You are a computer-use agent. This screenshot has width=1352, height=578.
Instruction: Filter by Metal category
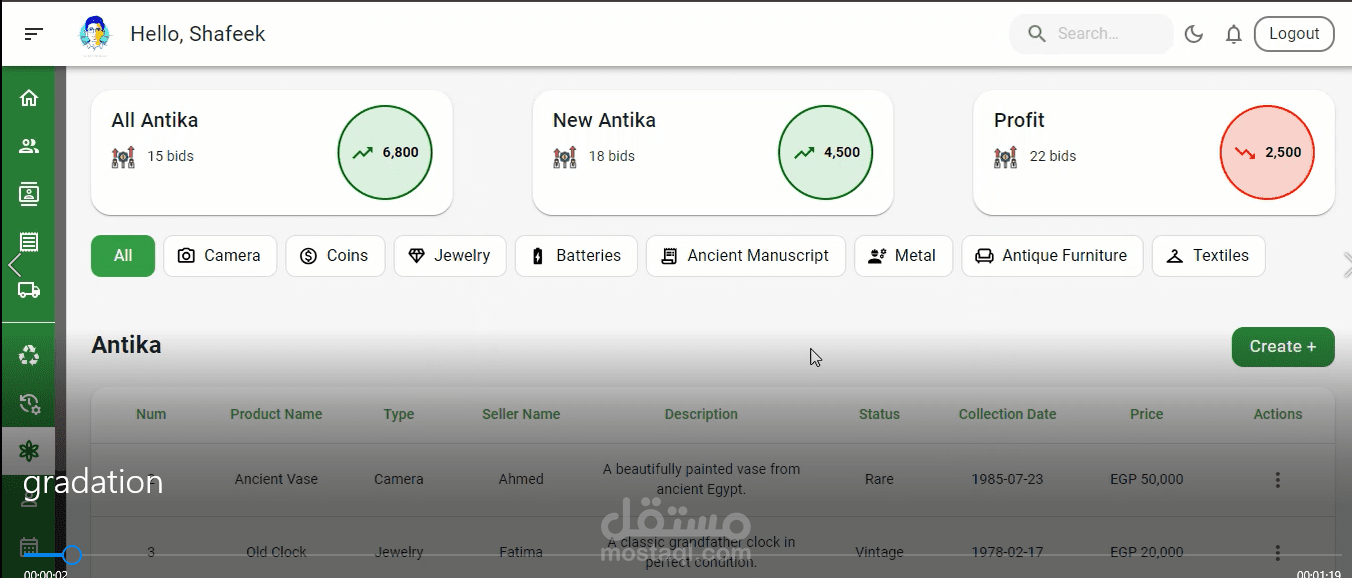click(x=903, y=256)
